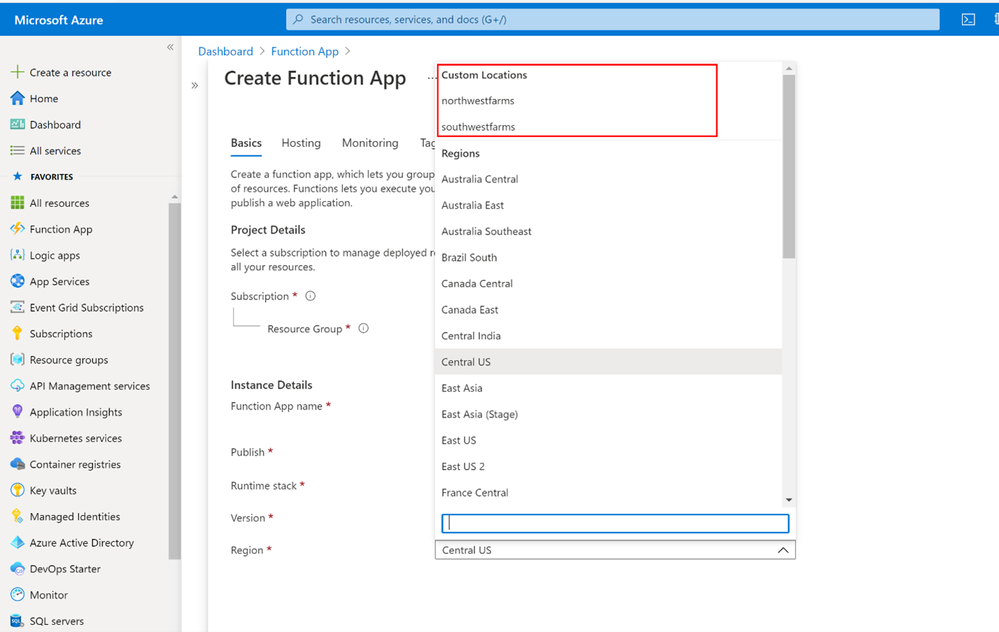The height and width of the screenshot is (632, 999).
Task: Open Key vaults in favorites
Action: click(x=53, y=491)
